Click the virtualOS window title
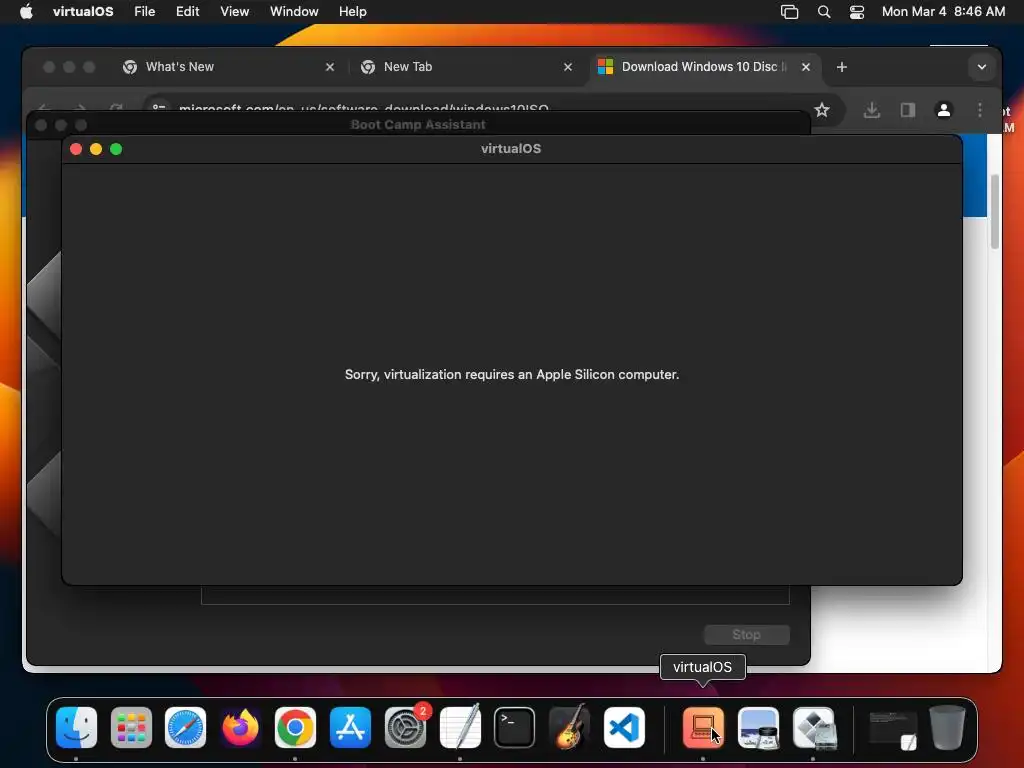The height and width of the screenshot is (768, 1024). pos(511,149)
